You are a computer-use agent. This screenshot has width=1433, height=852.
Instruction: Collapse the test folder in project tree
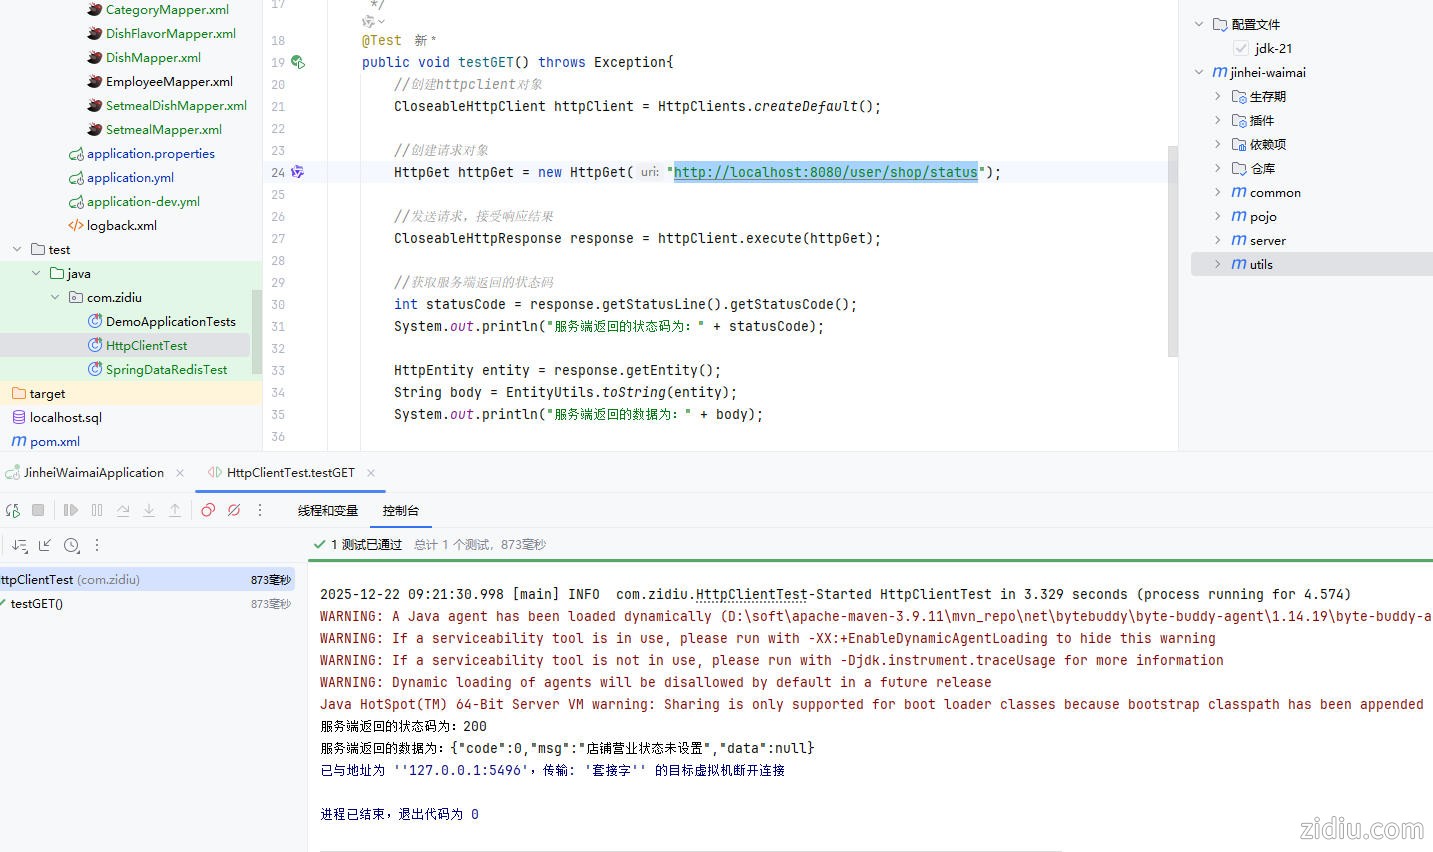tap(17, 249)
